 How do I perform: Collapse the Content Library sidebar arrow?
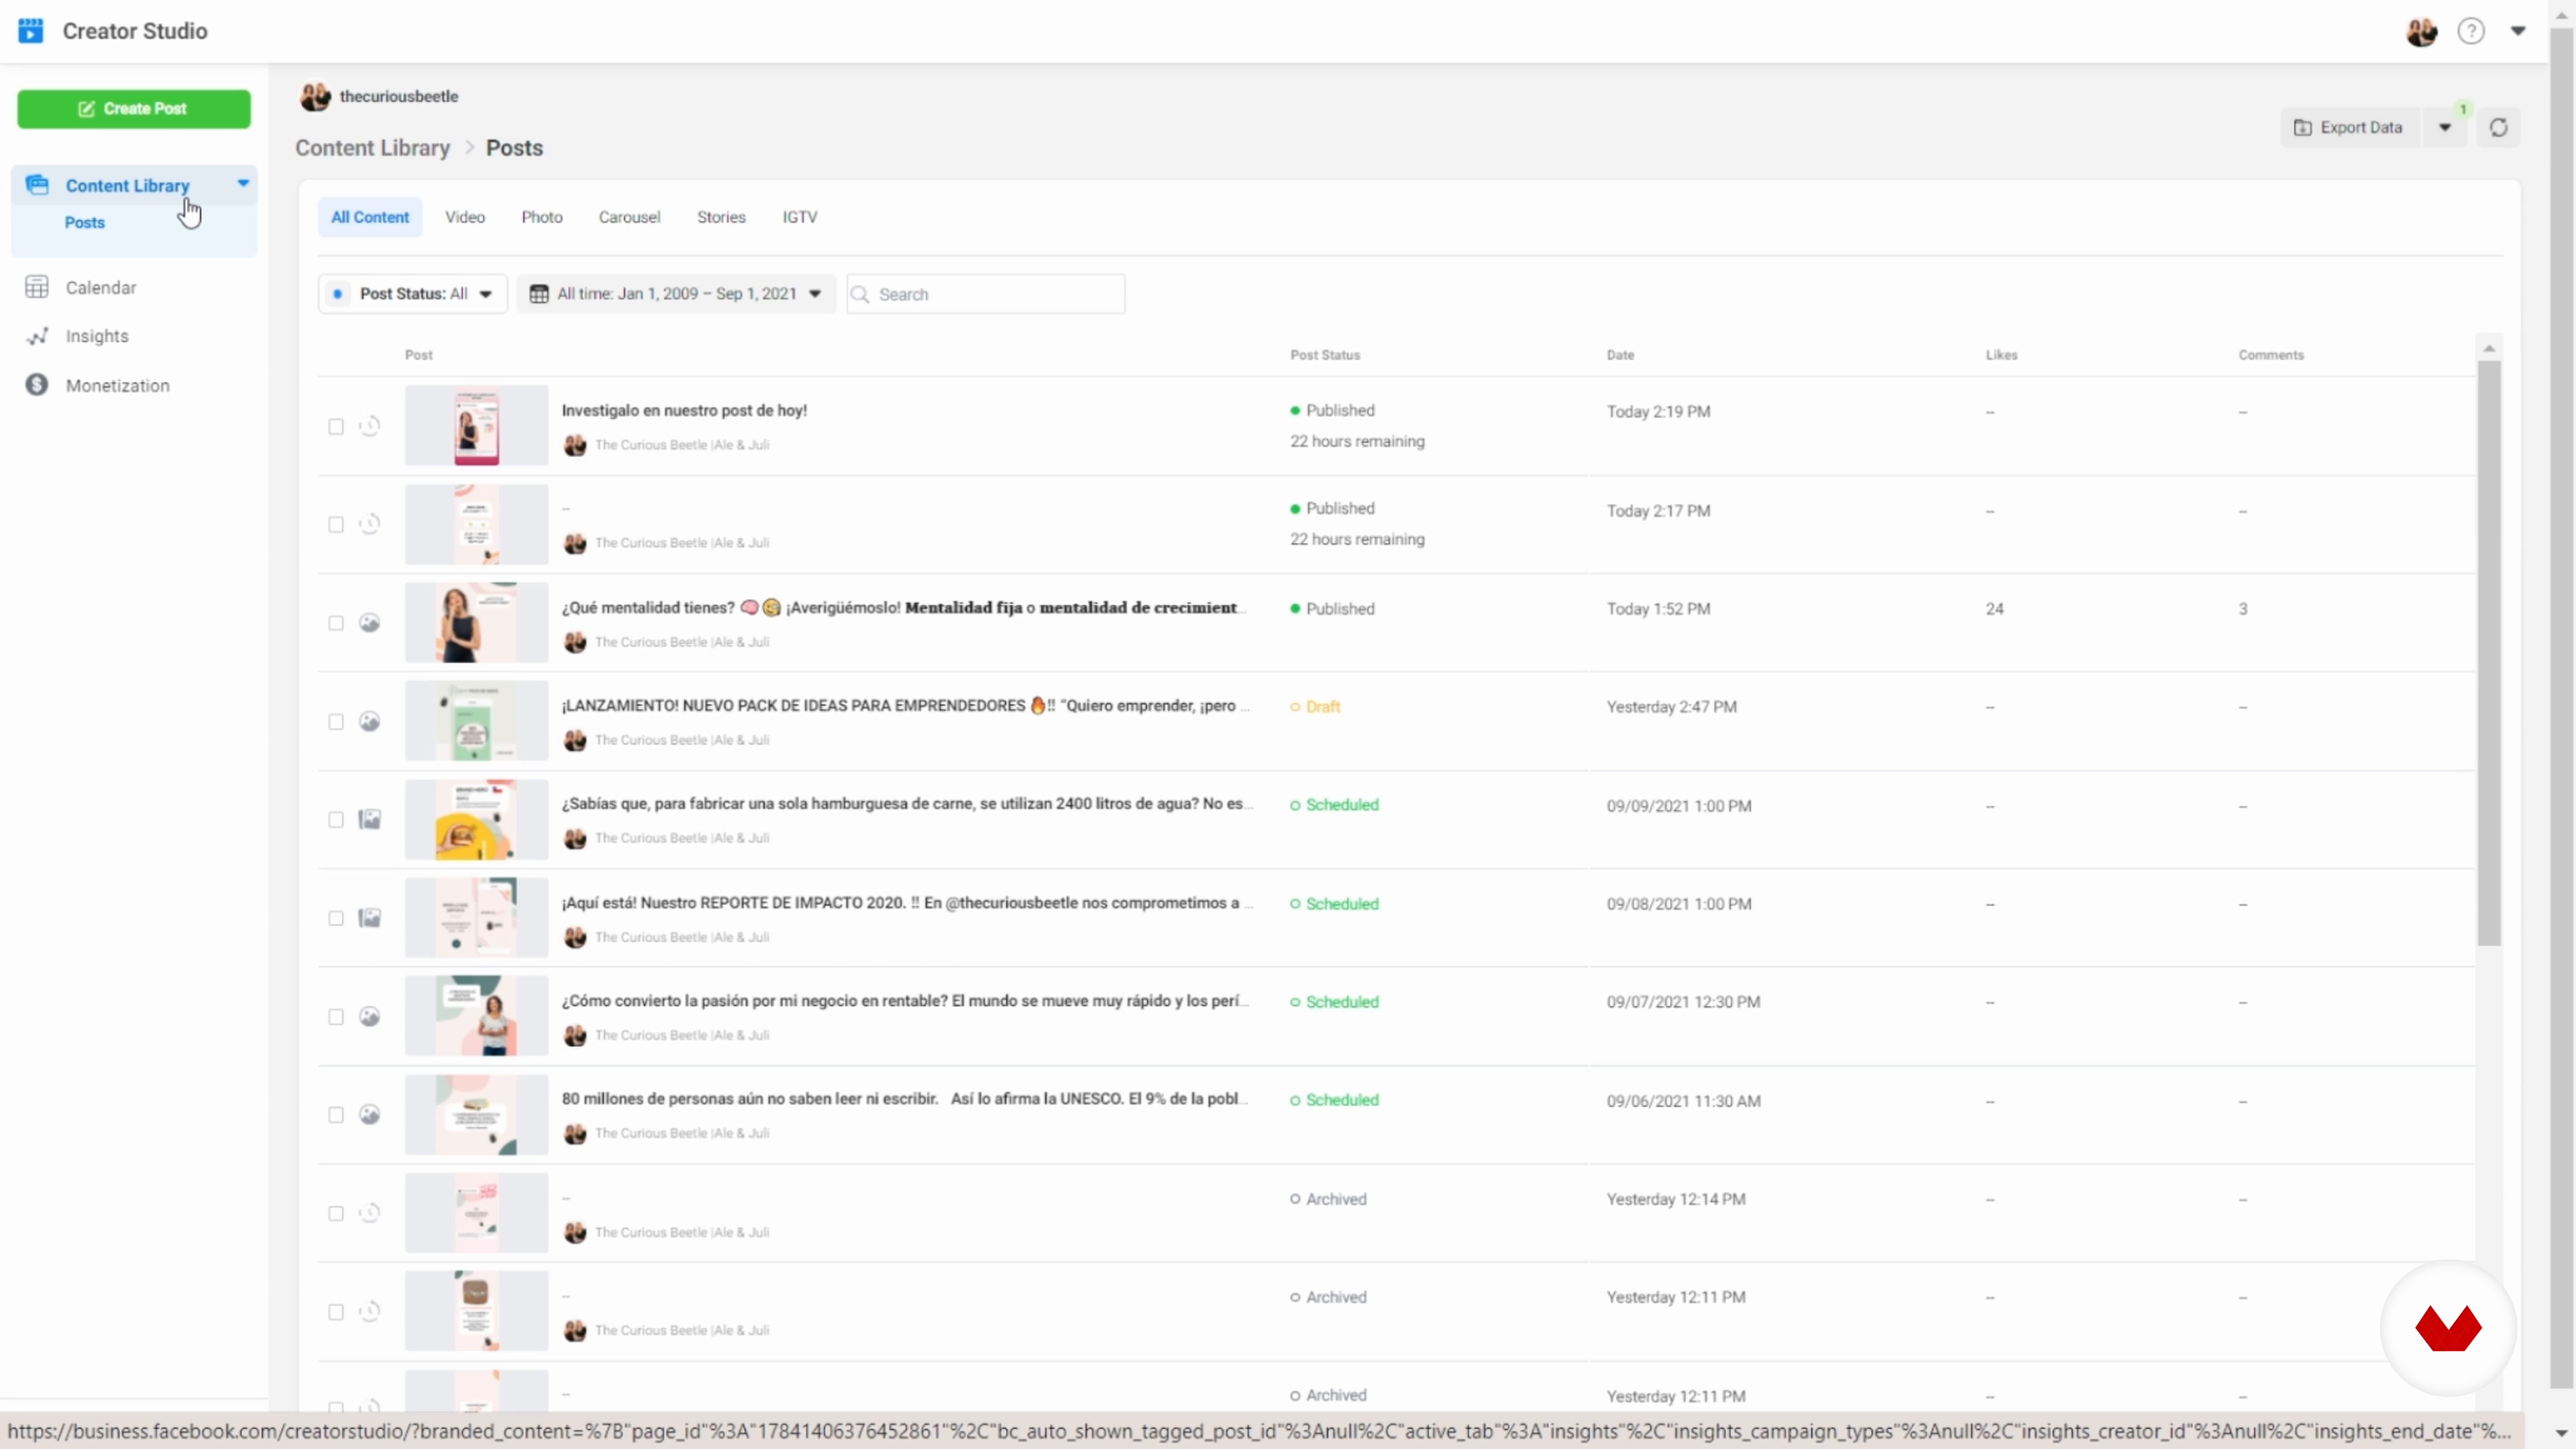[x=243, y=183]
